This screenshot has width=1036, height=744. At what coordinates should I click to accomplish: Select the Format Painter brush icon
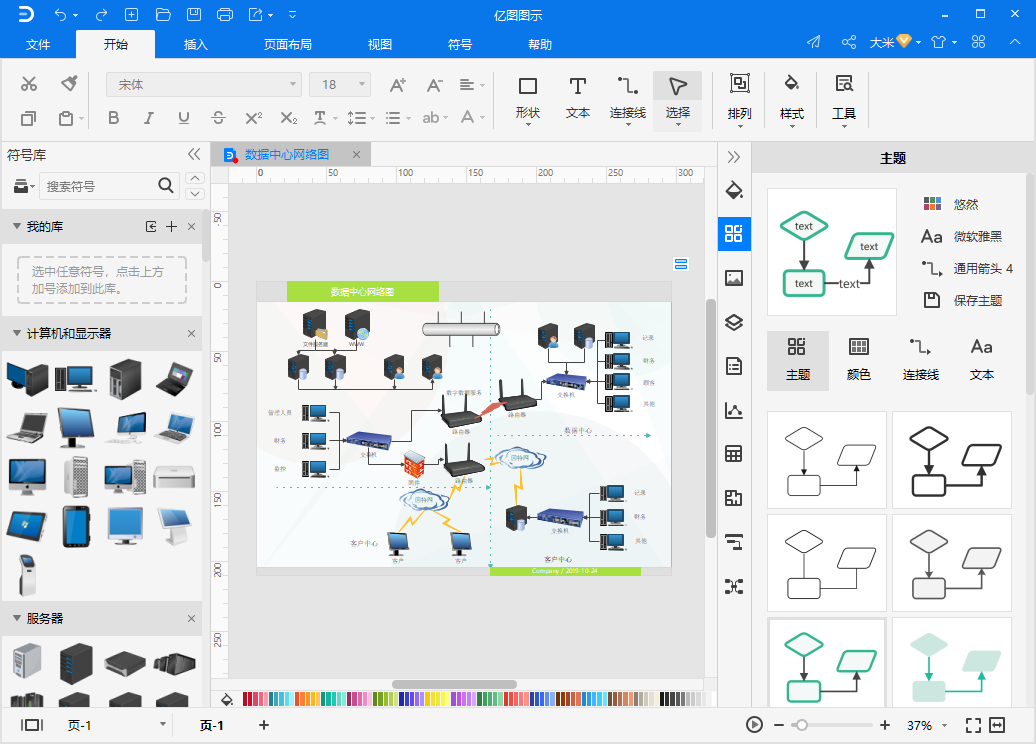point(69,84)
